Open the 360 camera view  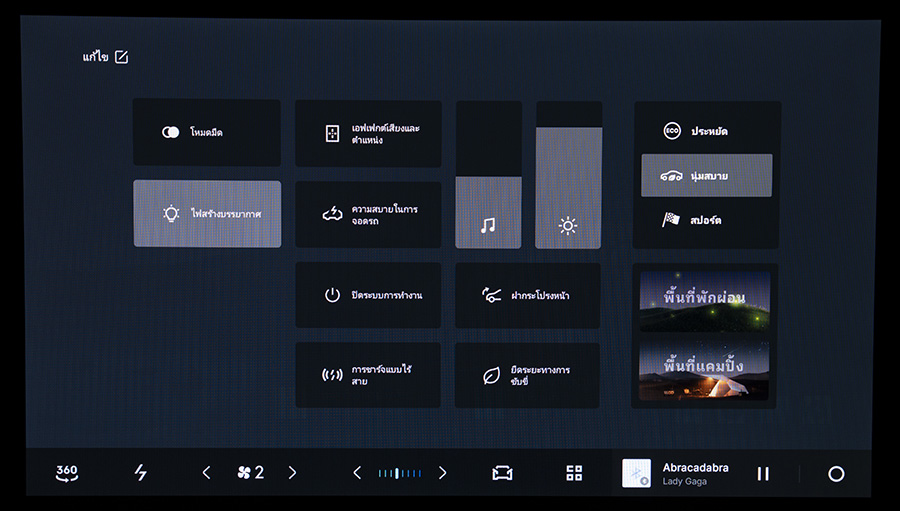[x=67, y=473]
